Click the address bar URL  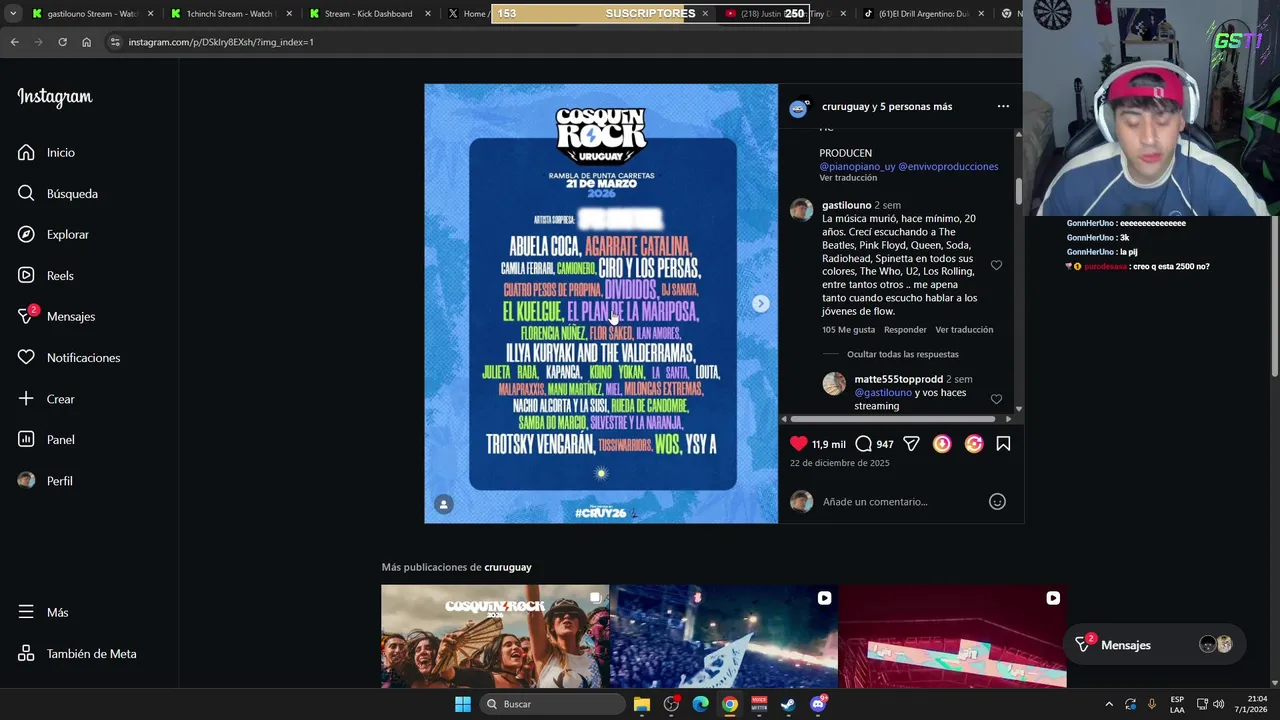221,42
